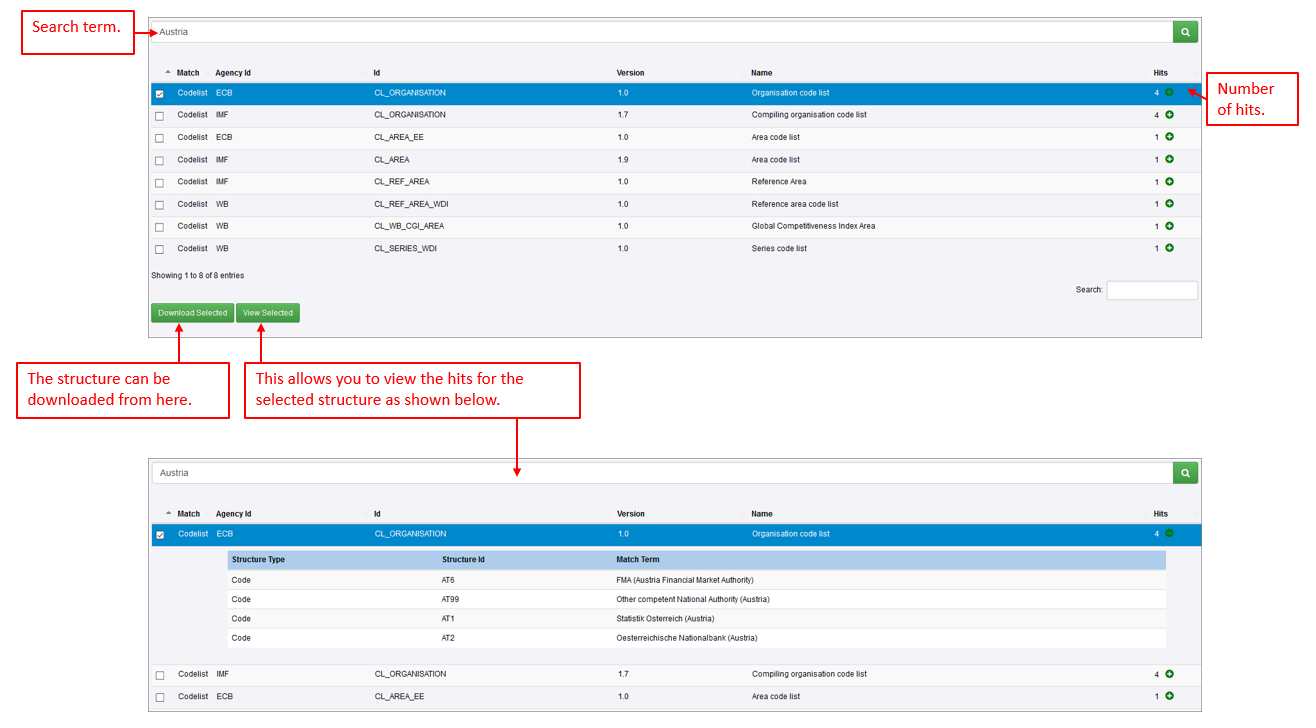Image resolution: width=1316 pixels, height=728 pixels.
Task: Tick the checkbox for CL_REF_AREA_WDI
Action: (x=160, y=205)
